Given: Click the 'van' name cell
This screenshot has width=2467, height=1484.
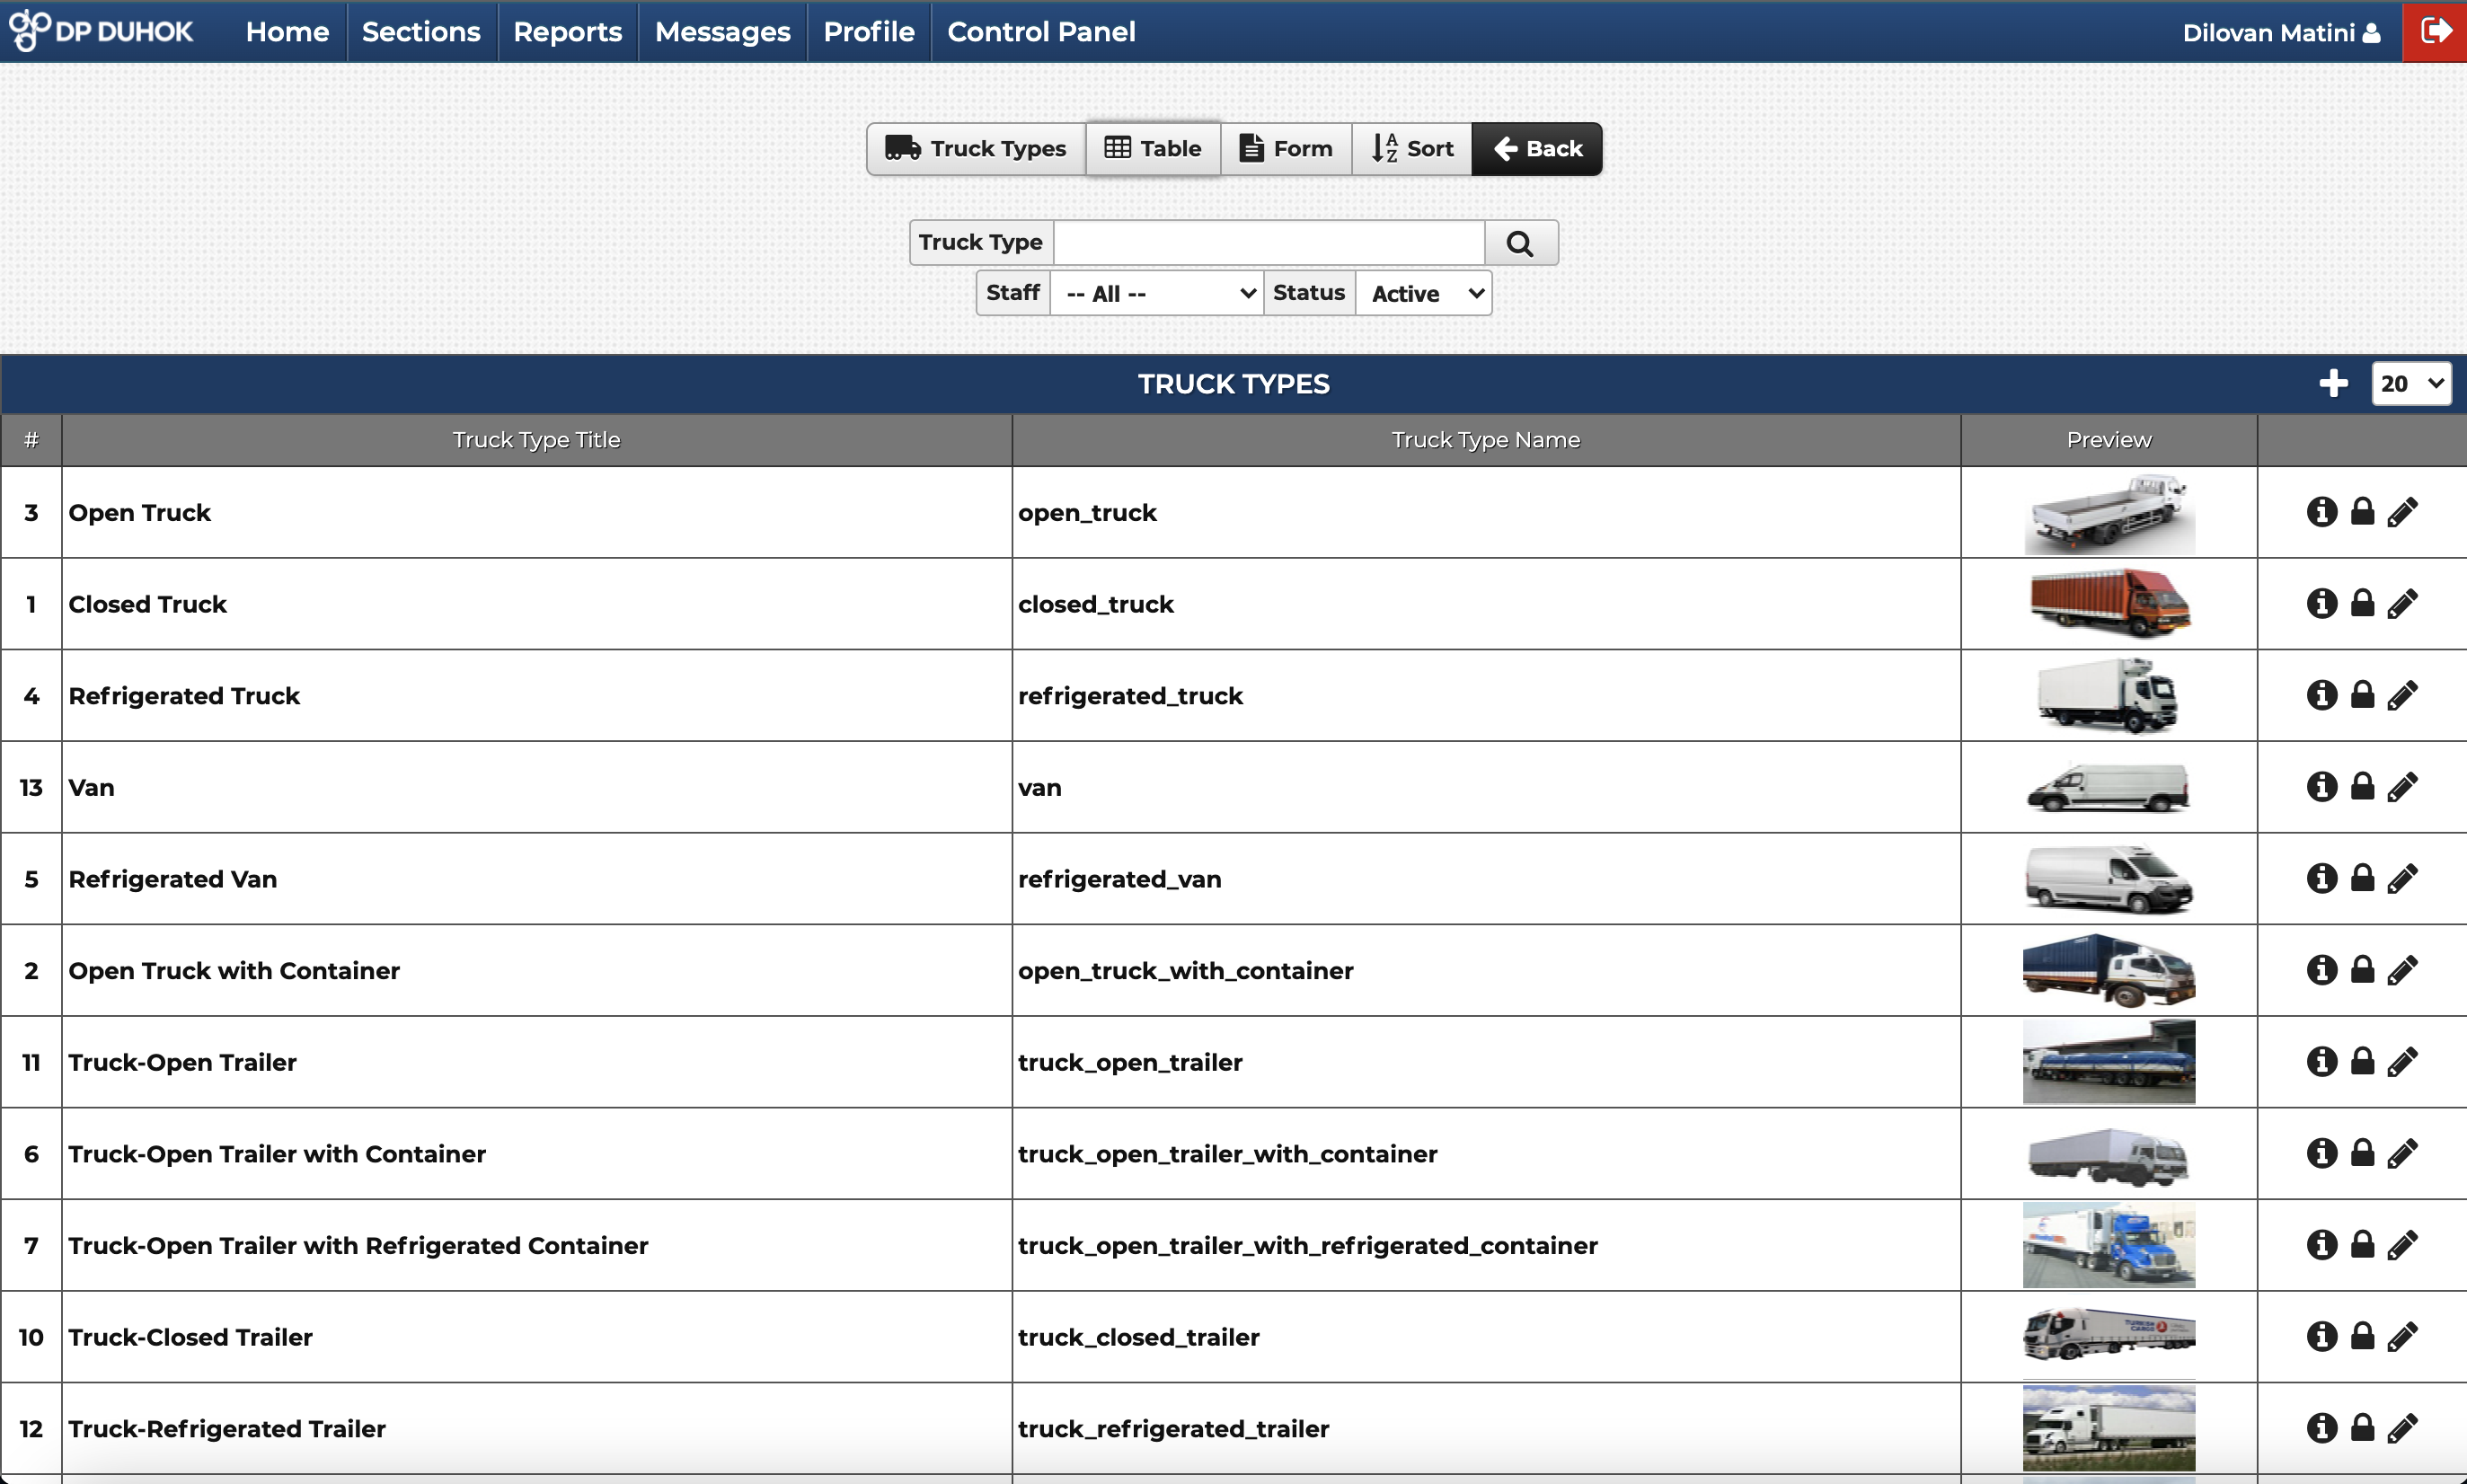Looking at the screenshot, I should 1486,787.
